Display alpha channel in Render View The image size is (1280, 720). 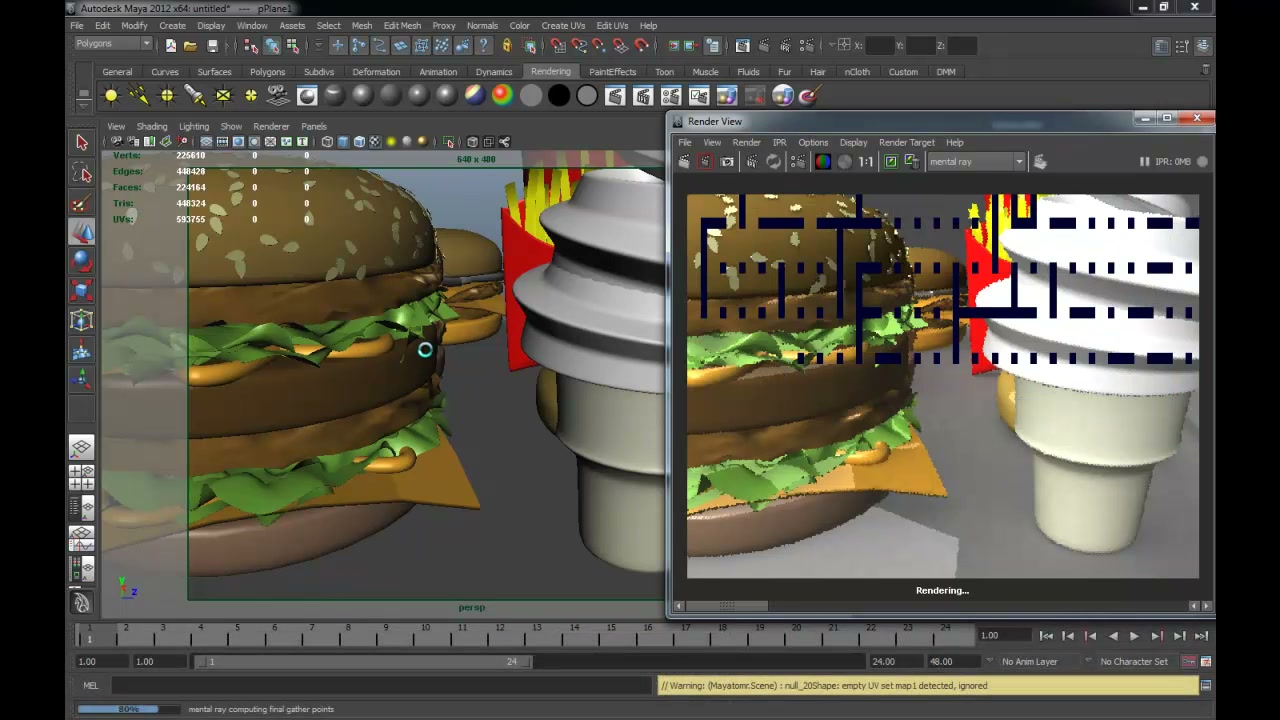(844, 162)
